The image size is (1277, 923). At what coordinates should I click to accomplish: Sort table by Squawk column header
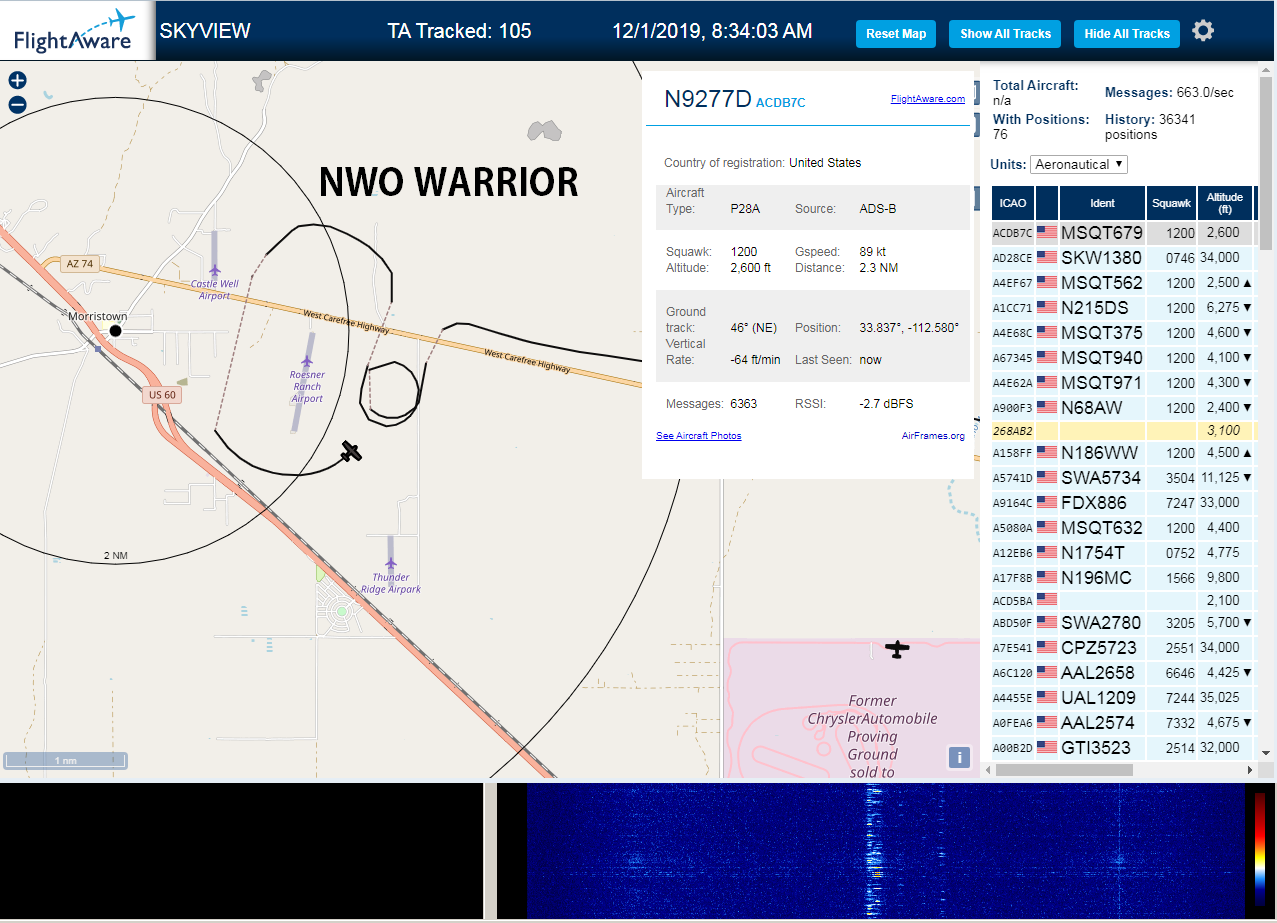pos(1171,203)
